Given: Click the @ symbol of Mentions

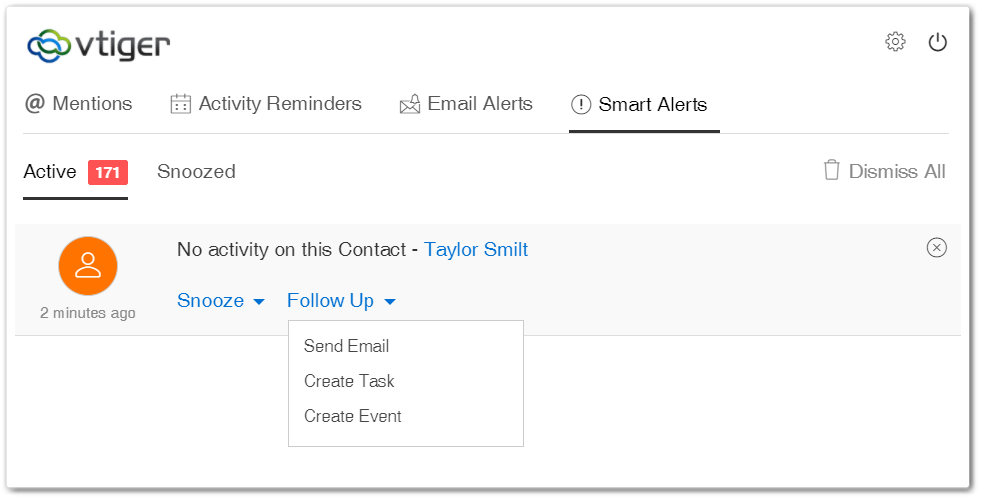Looking at the screenshot, I should (34, 103).
